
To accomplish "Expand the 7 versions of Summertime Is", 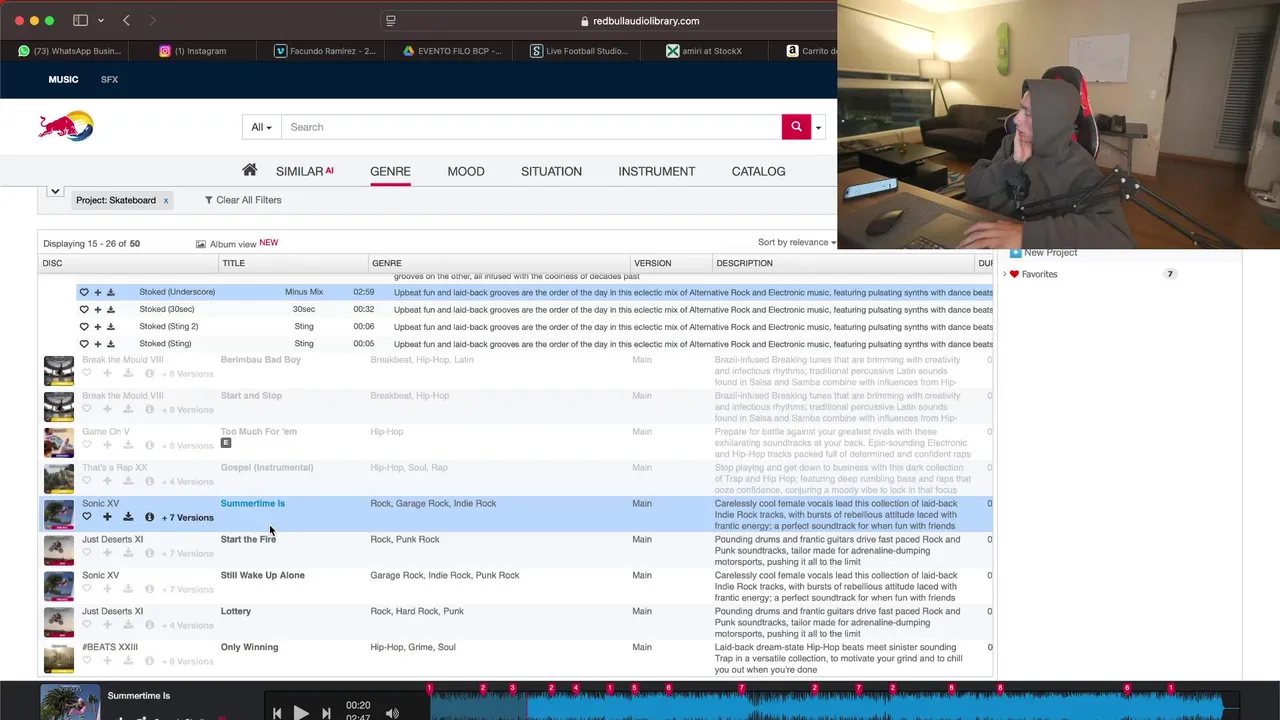I will point(188,517).
